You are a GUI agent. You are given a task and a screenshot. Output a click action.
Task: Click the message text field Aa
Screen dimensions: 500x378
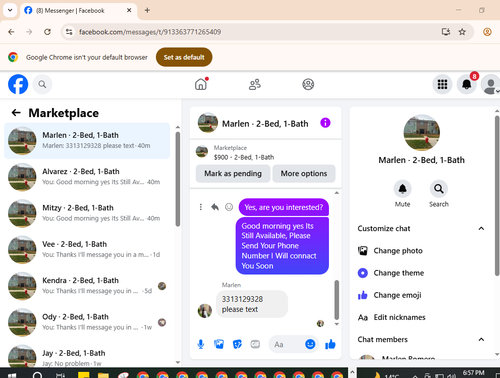click(x=287, y=344)
